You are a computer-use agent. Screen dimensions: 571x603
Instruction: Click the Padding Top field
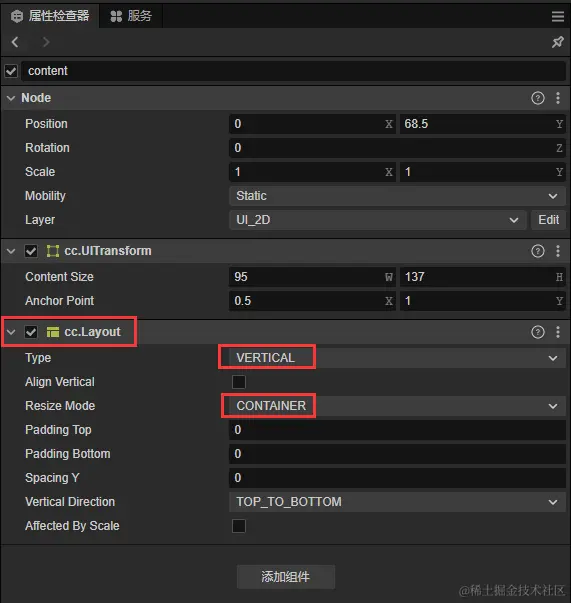coord(397,430)
